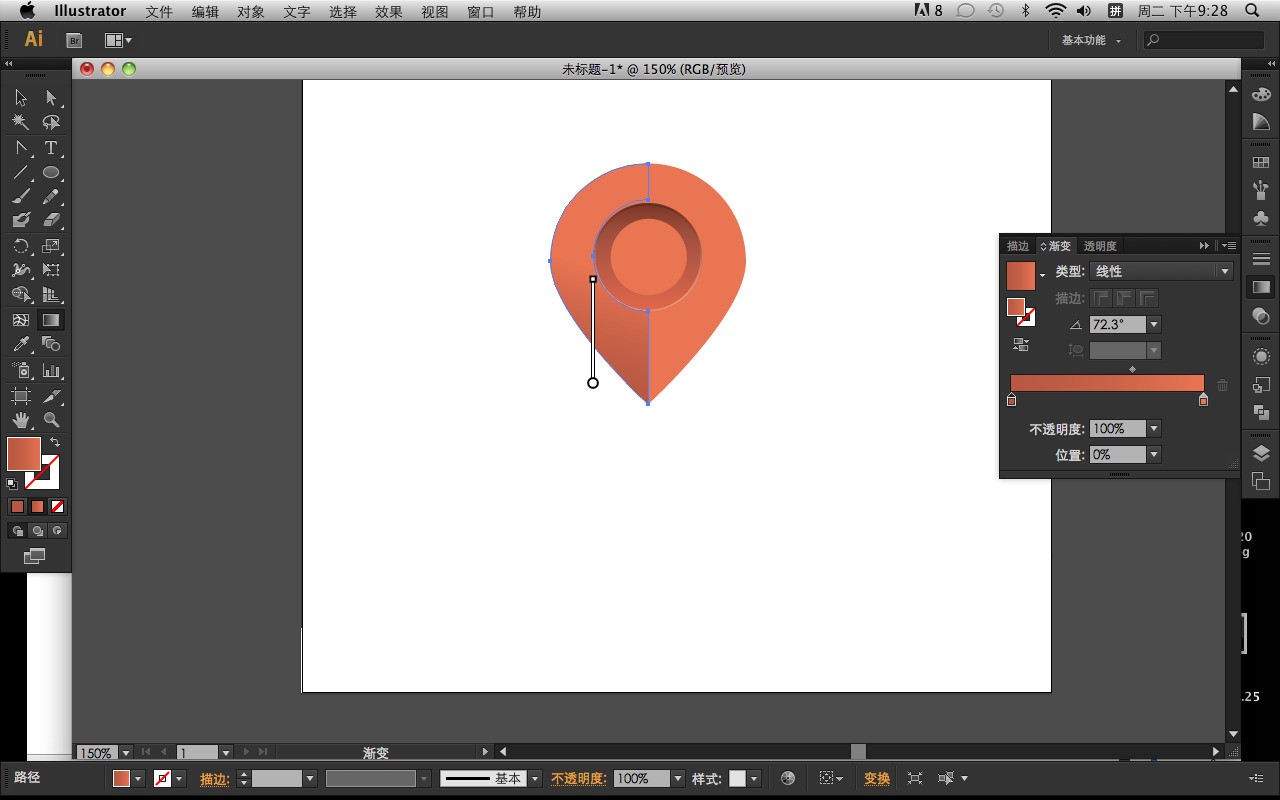1280x800 pixels.
Task: Choose the Eyedropper tool
Action: (21, 345)
